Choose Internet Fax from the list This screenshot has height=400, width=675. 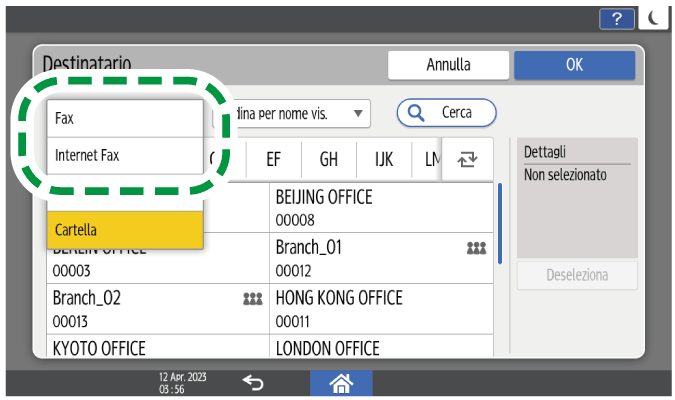125,156
